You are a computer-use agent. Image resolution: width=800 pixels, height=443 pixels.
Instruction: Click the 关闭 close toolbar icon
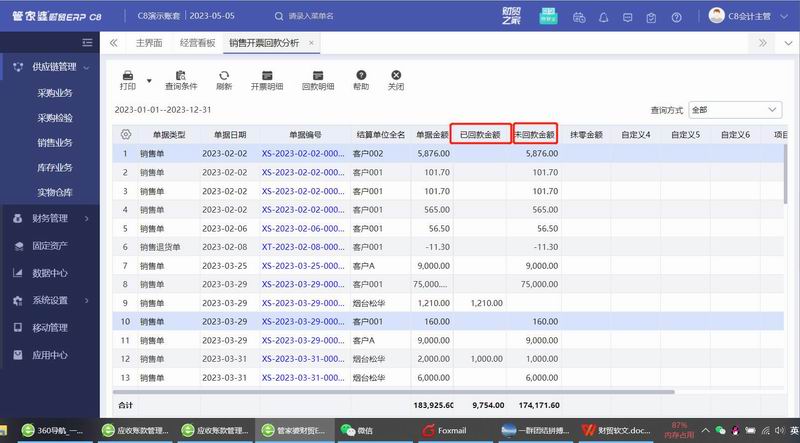click(x=396, y=75)
